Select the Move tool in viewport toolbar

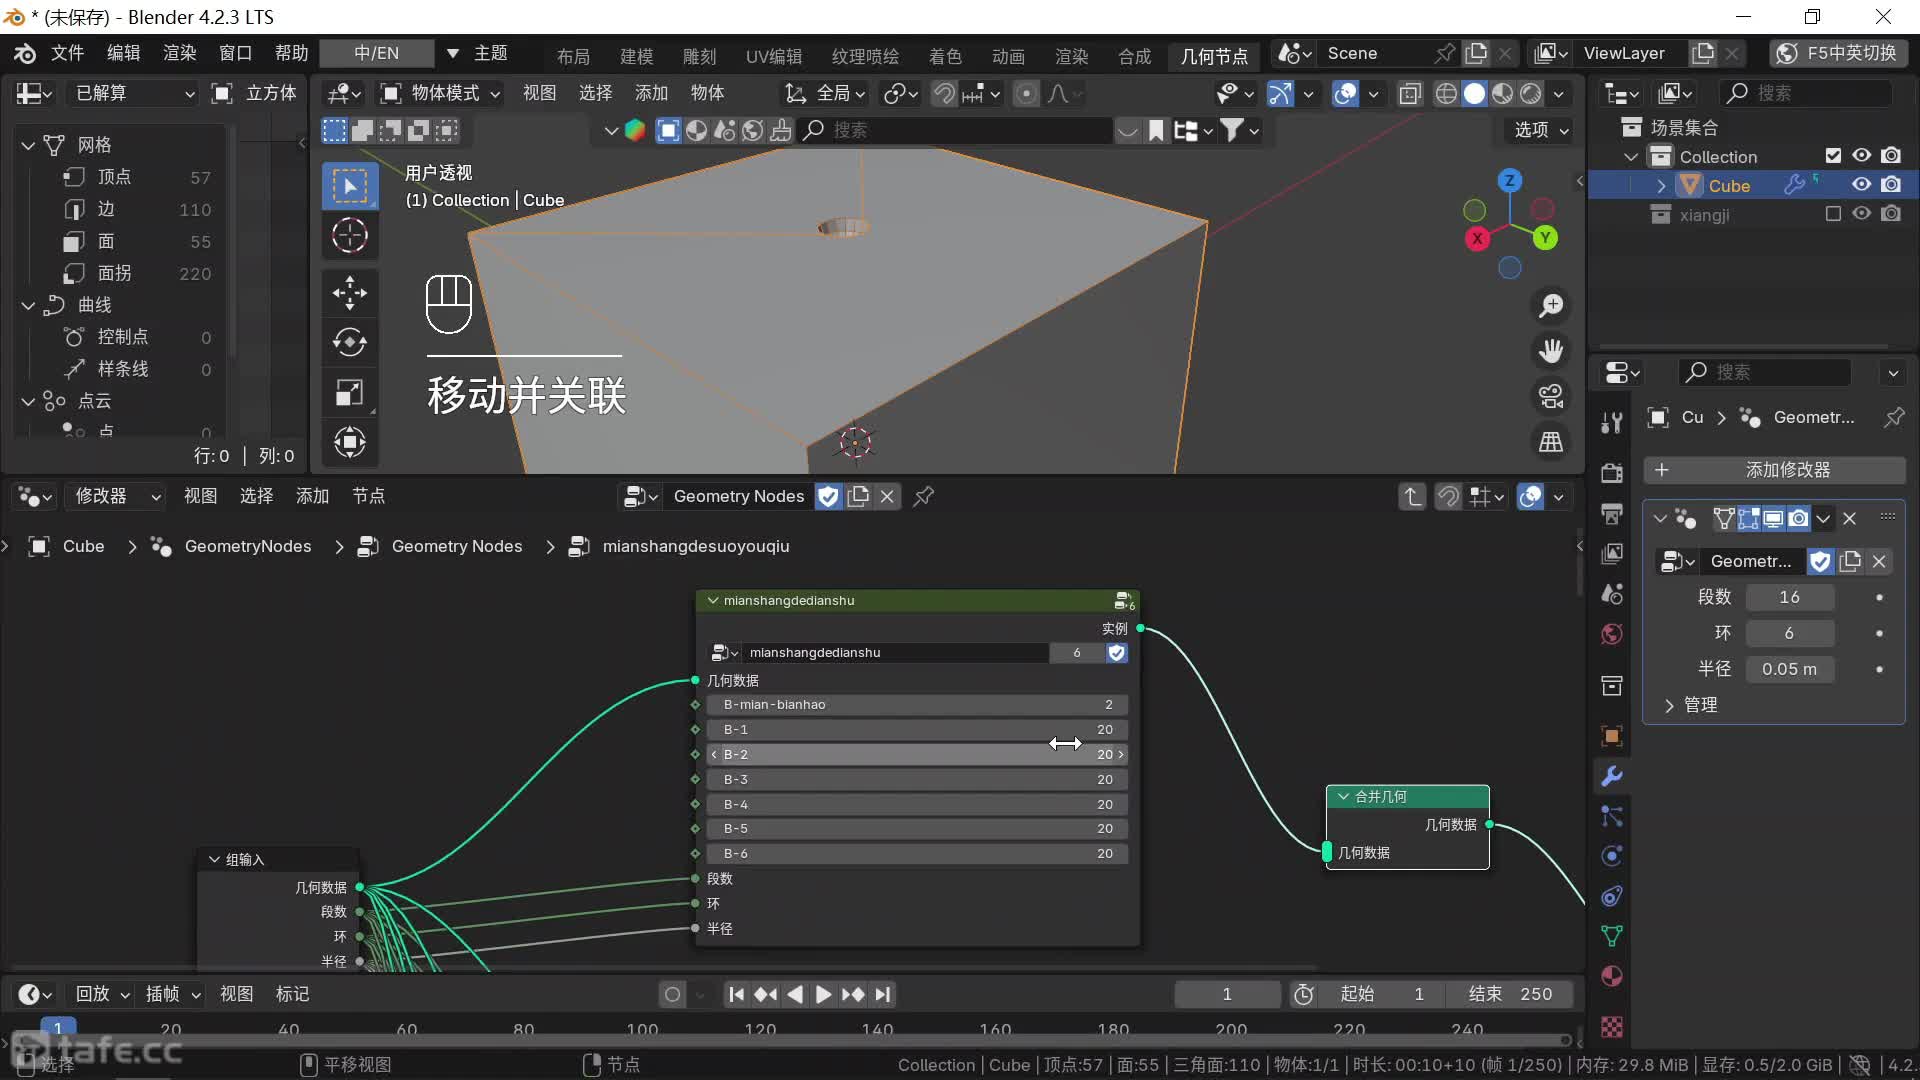(x=349, y=292)
